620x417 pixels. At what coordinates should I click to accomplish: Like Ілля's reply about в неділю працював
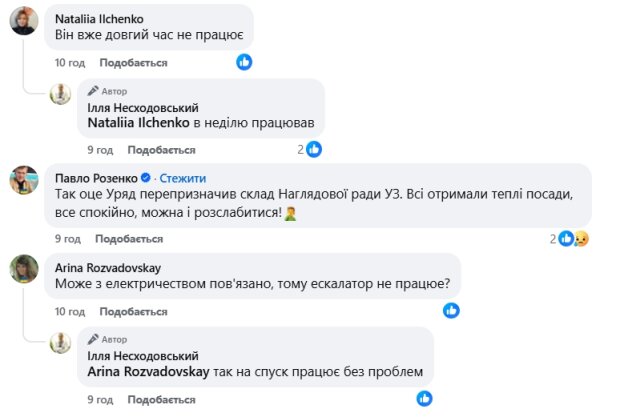[x=162, y=150]
